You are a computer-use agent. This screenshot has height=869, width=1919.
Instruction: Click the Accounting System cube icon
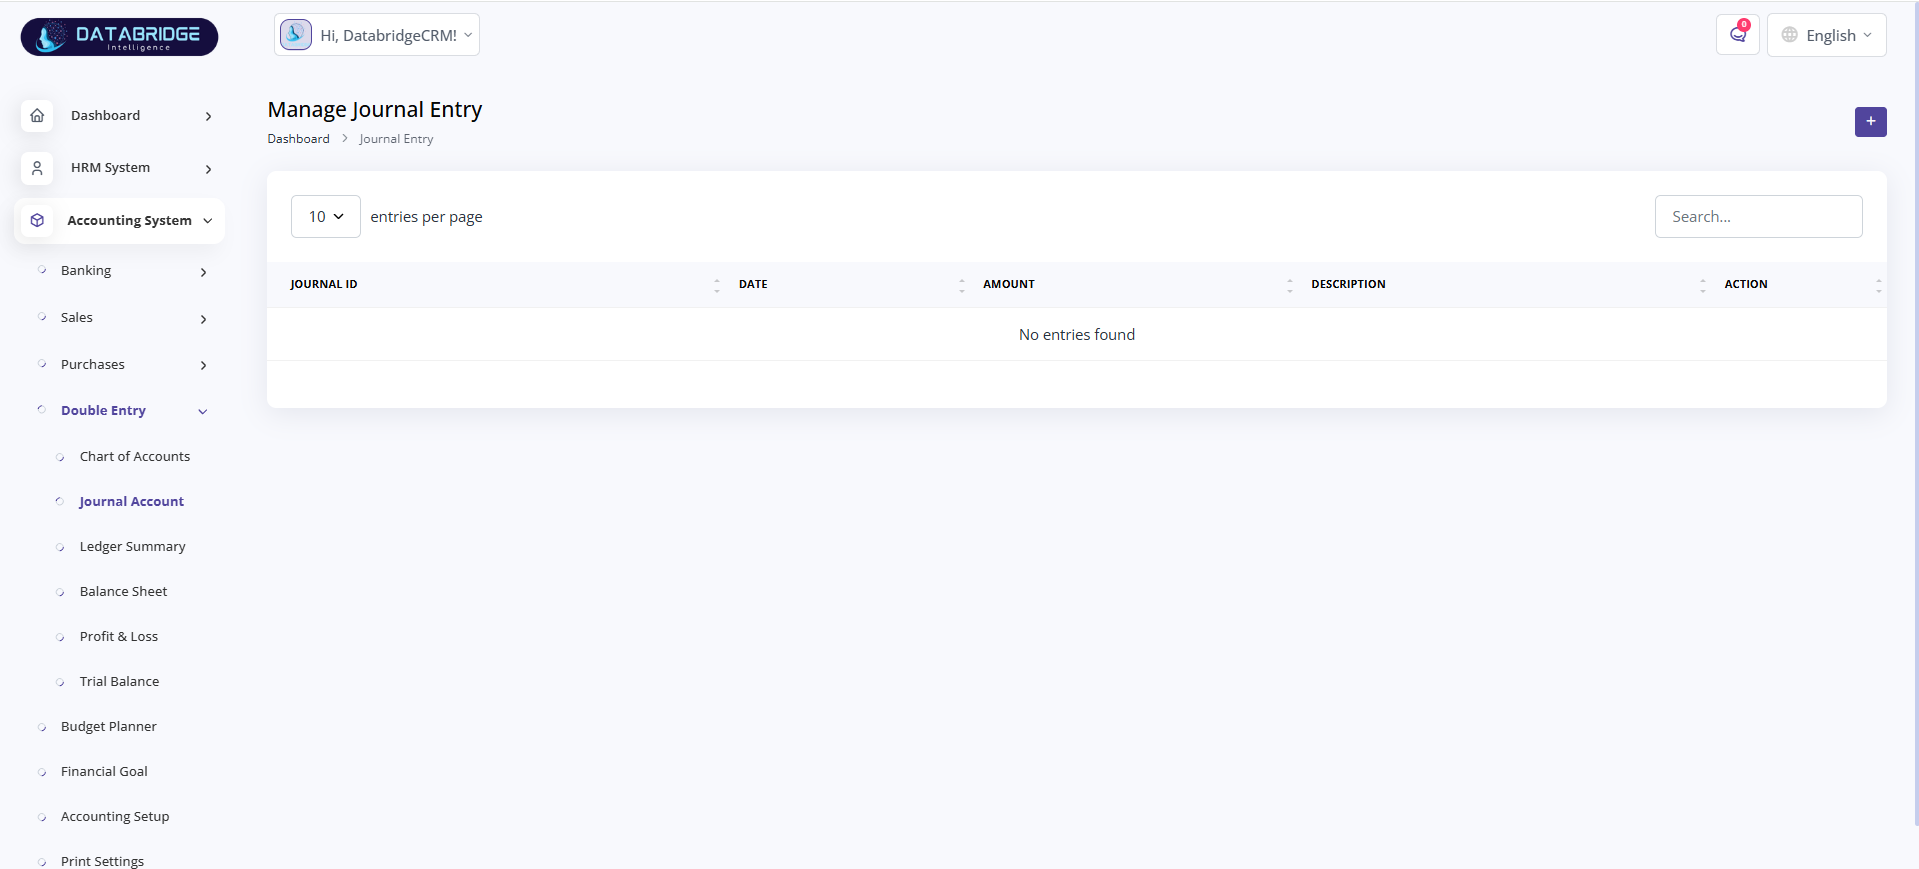pos(37,220)
